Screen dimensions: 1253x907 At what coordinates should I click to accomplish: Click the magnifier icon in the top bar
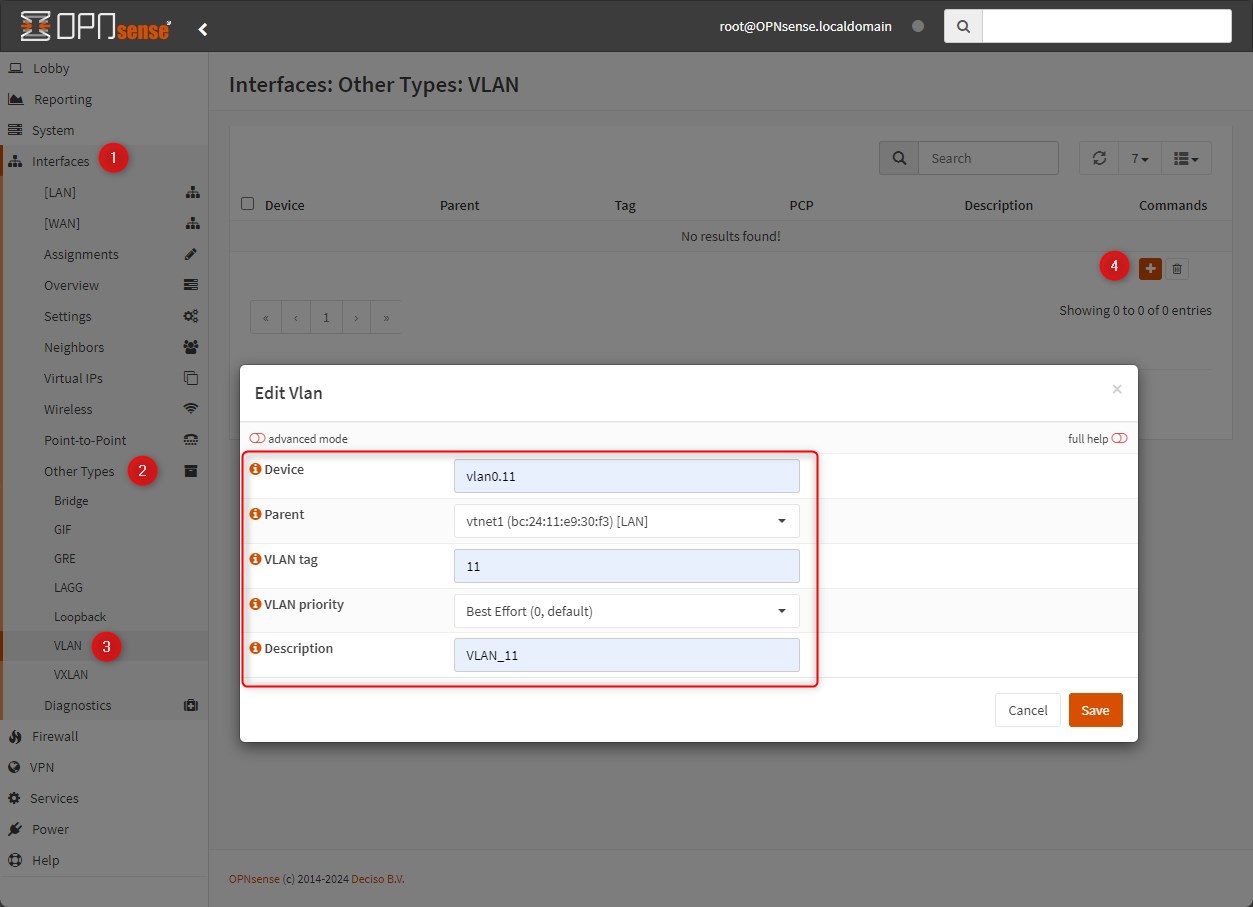[x=963, y=27]
